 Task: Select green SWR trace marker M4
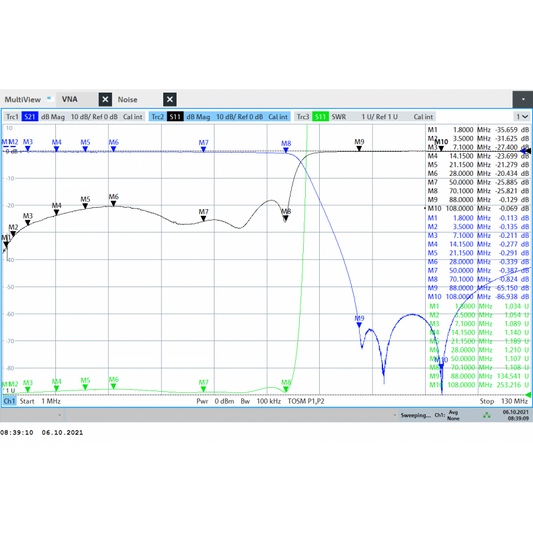(x=56, y=389)
